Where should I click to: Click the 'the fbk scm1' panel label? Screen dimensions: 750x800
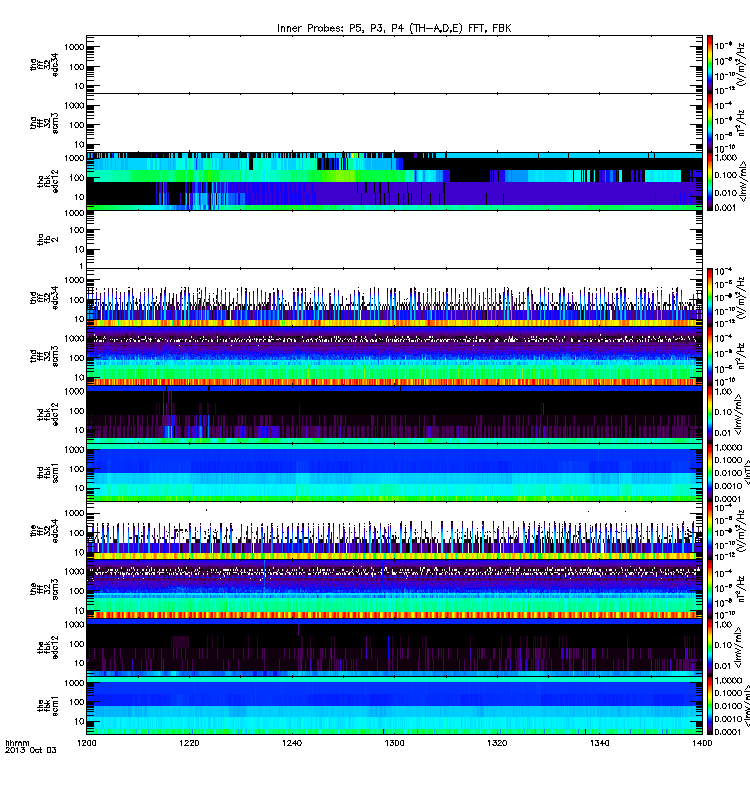(x=48, y=705)
